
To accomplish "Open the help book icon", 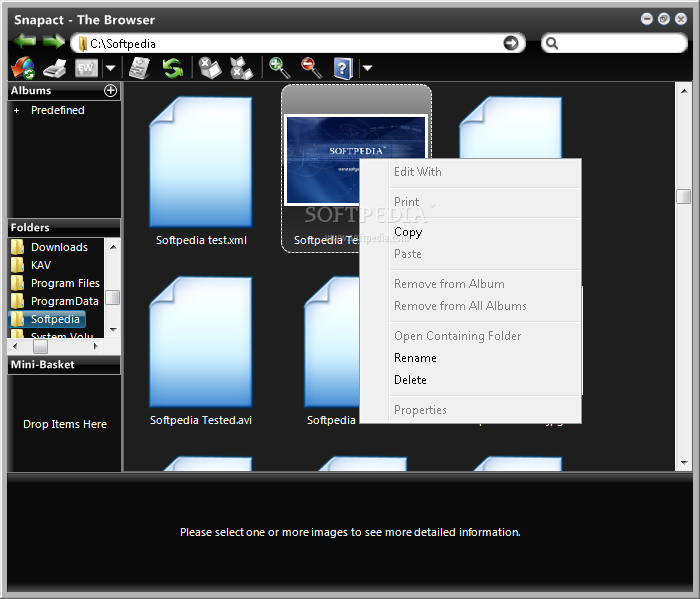I will [343, 69].
